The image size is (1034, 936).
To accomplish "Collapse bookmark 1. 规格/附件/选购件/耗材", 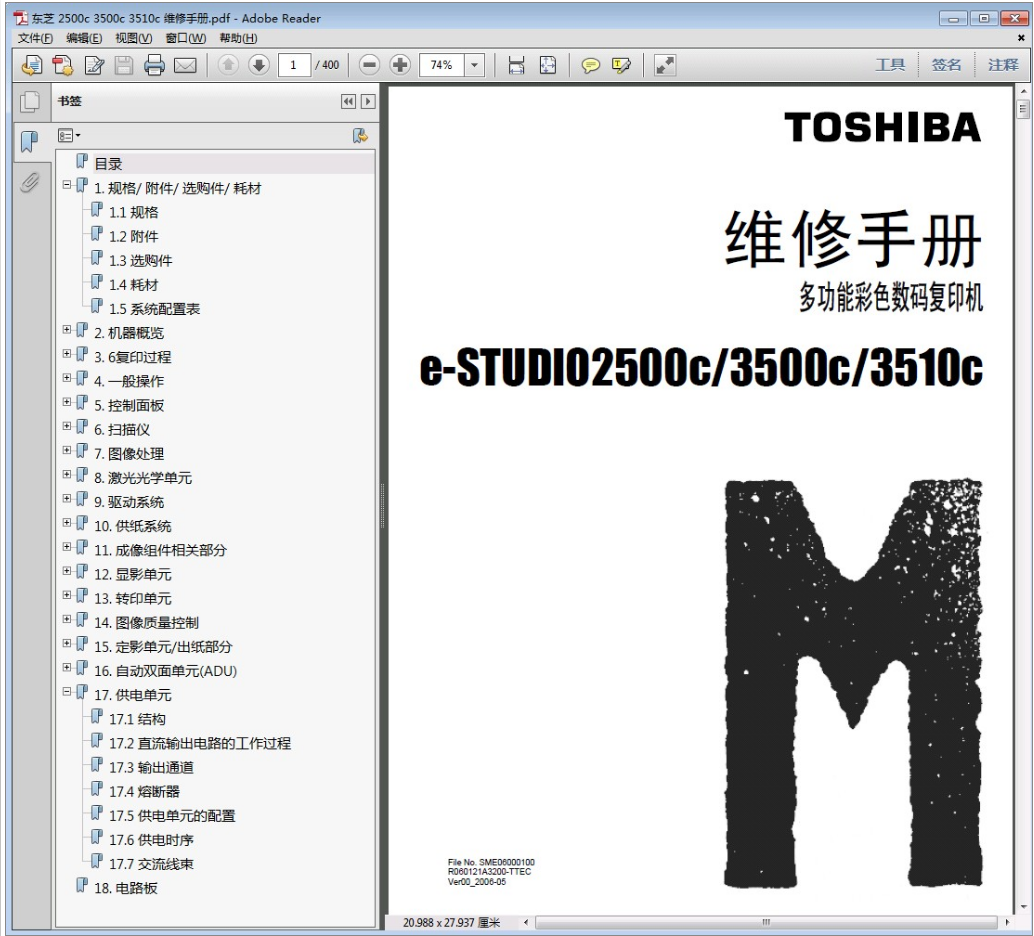I will click(67, 185).
